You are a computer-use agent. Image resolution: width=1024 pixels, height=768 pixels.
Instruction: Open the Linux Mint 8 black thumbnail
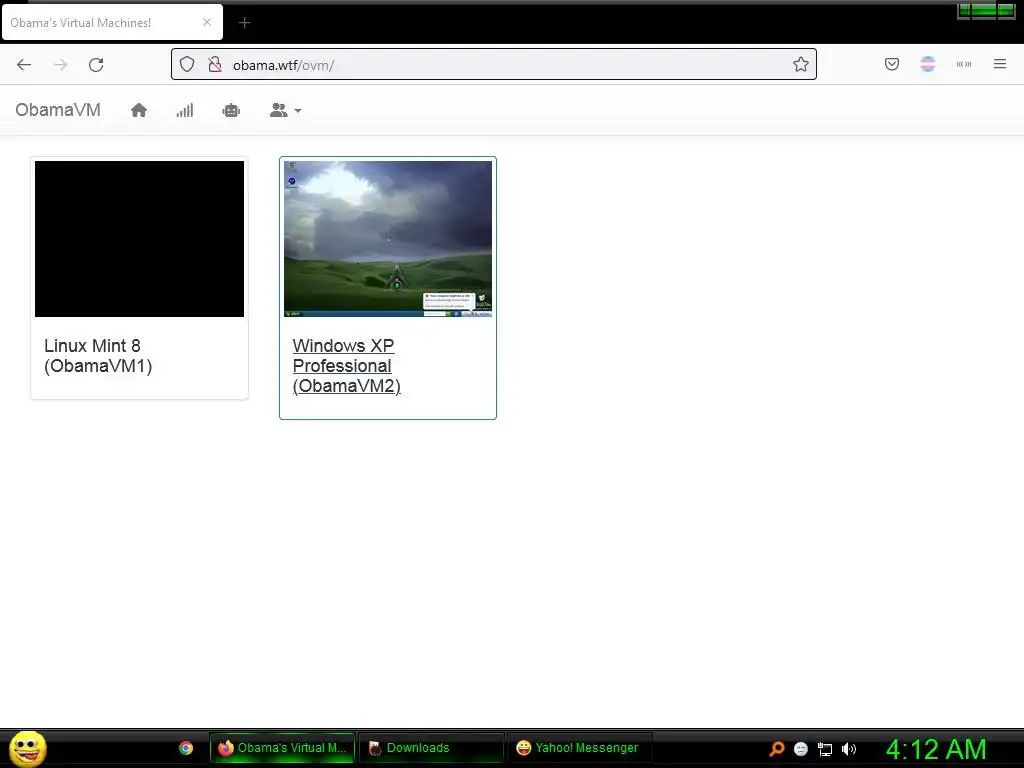pyautogui.click(x=139, y=239)
